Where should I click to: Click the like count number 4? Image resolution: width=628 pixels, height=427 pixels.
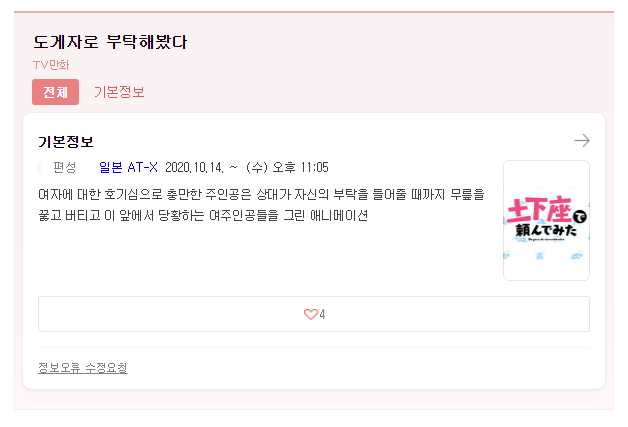coord(322,314)
